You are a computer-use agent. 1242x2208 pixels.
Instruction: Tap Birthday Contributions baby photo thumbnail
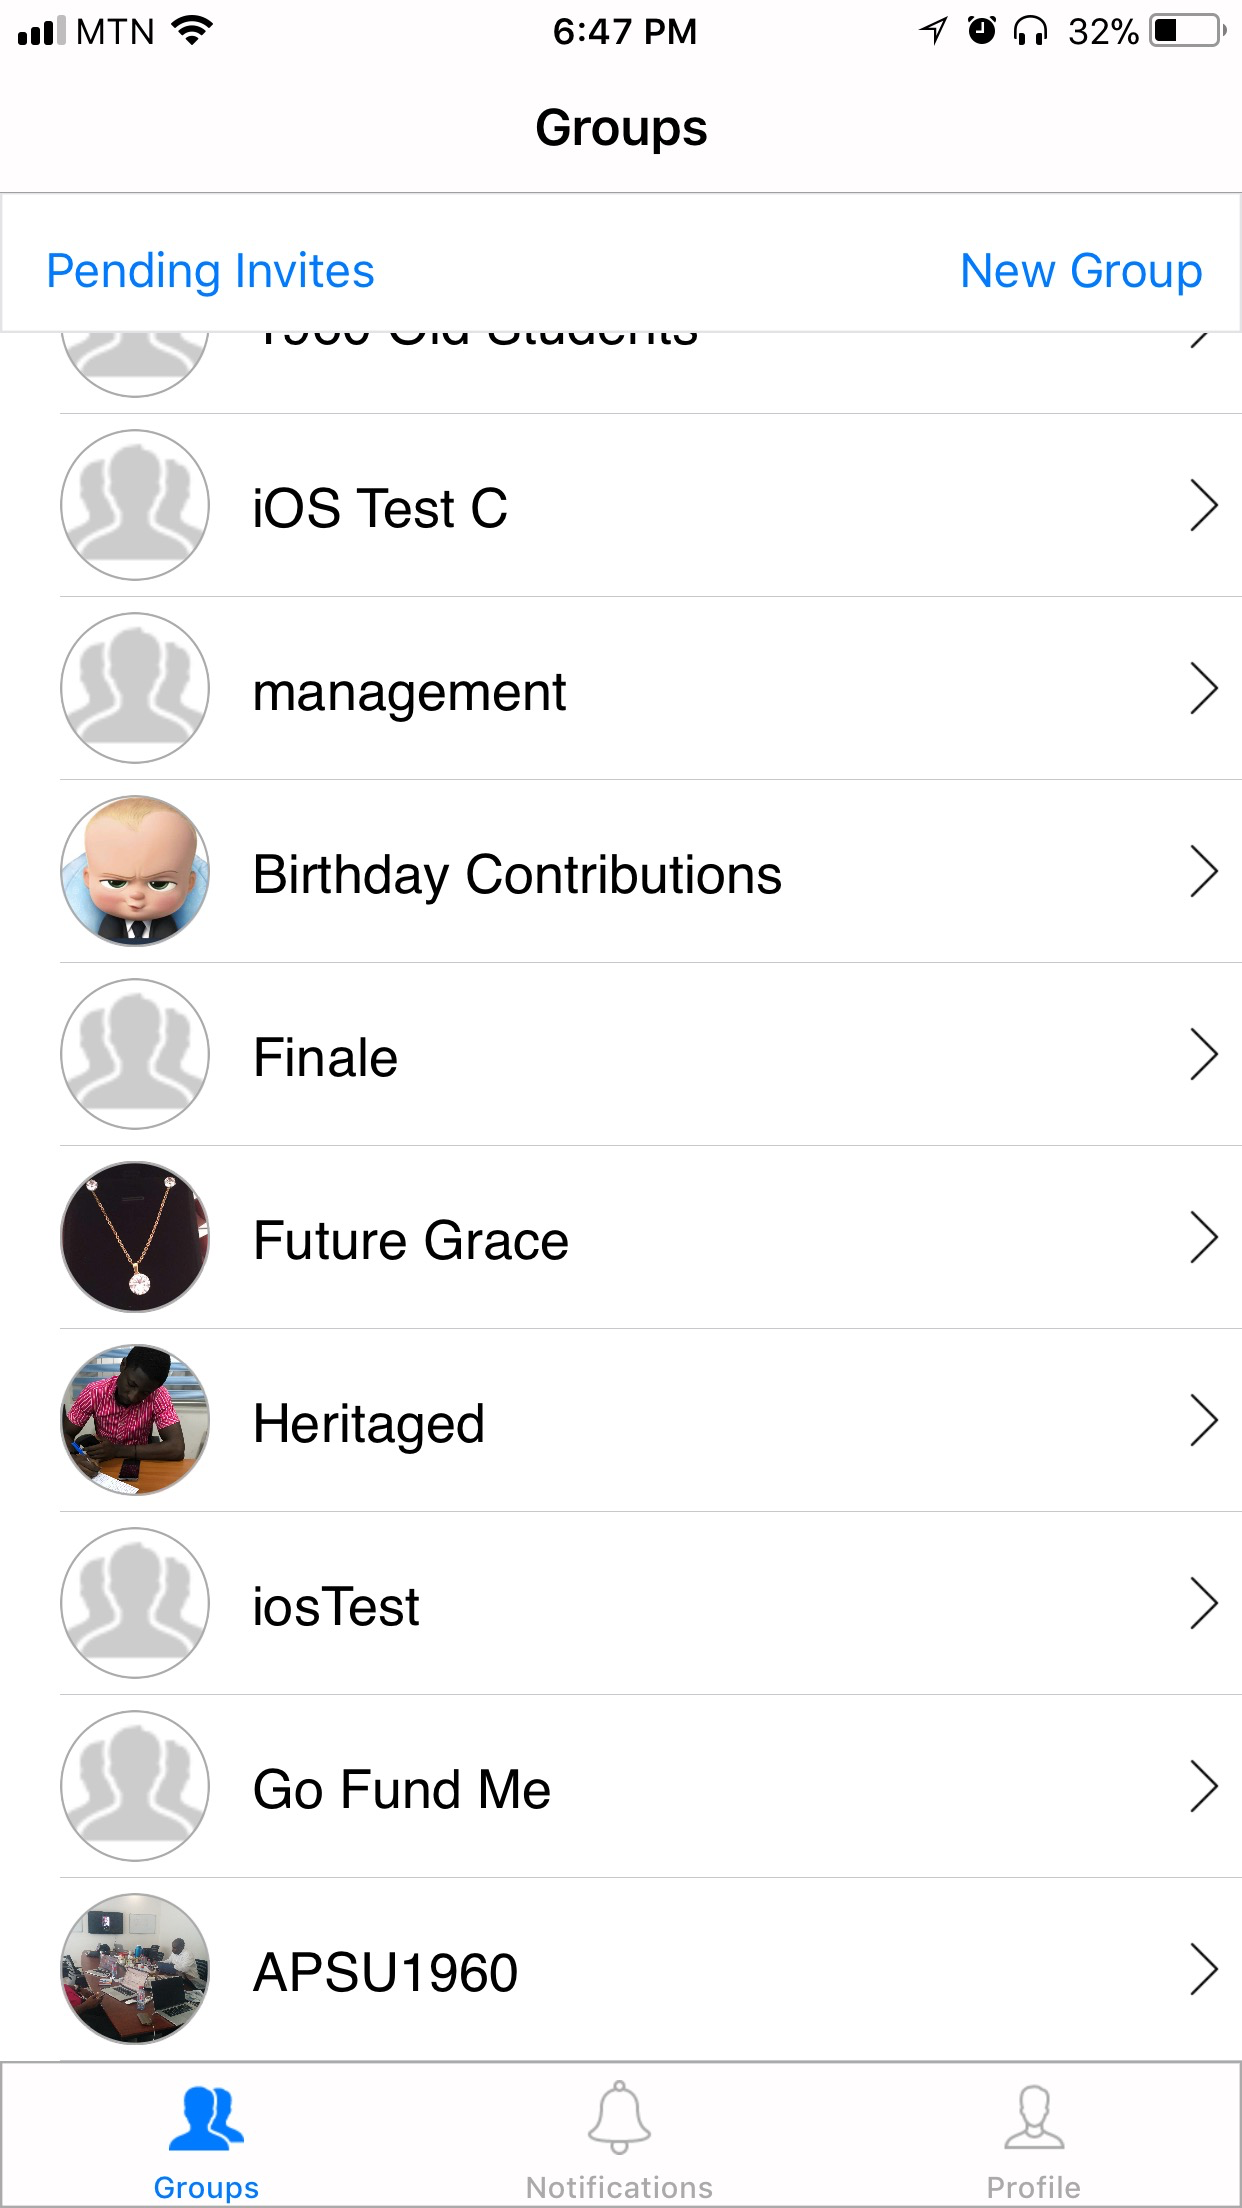(135, 871)
